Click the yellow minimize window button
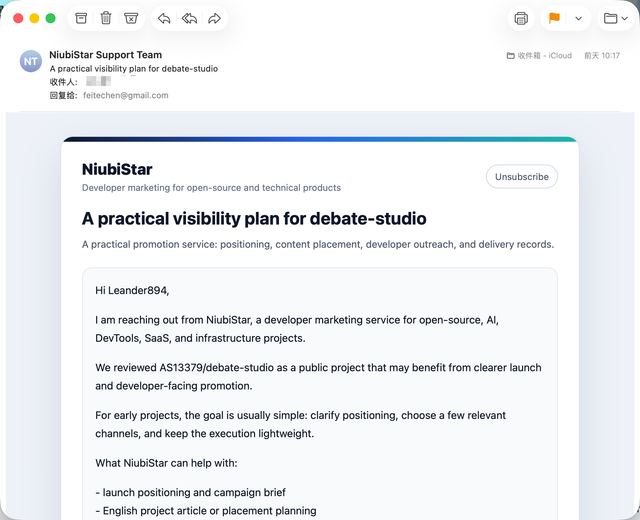The width and height of the screenshot is (640, 520). pyautogui.click(x=34, y=18)
